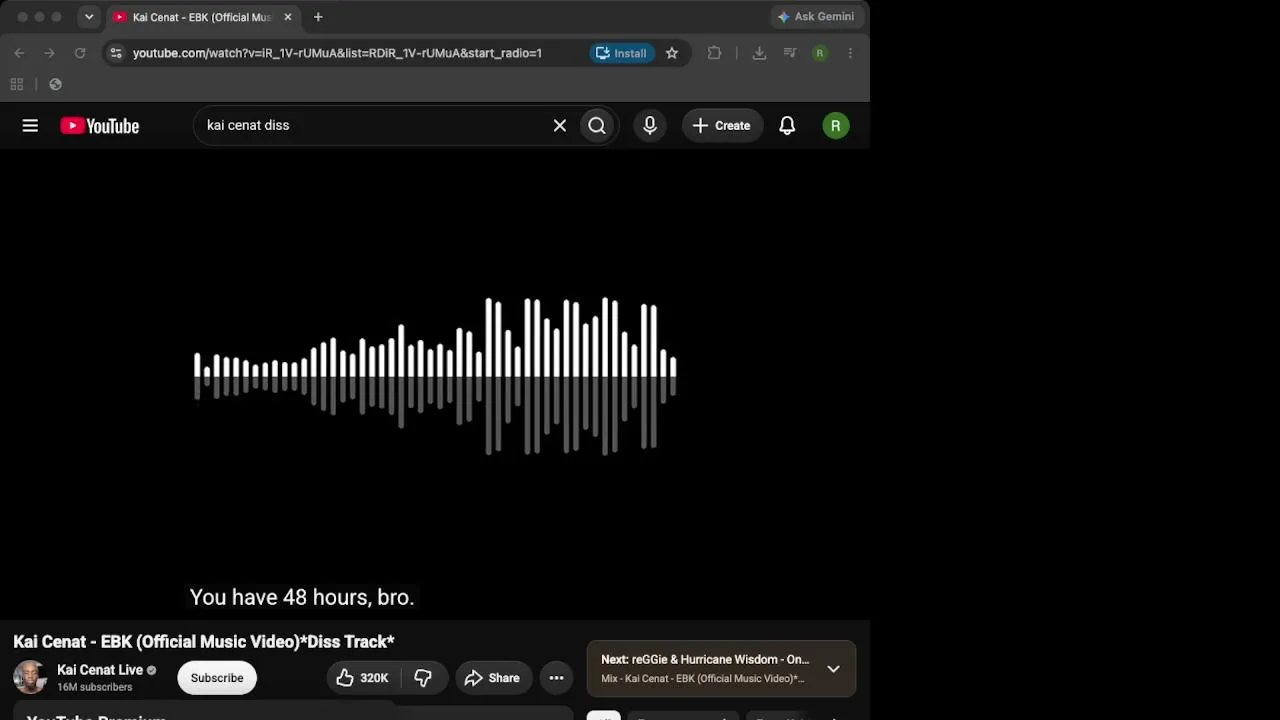Open Chrome three-dot menu
The image size is (1280, 720).
click(x=850, y=53)
